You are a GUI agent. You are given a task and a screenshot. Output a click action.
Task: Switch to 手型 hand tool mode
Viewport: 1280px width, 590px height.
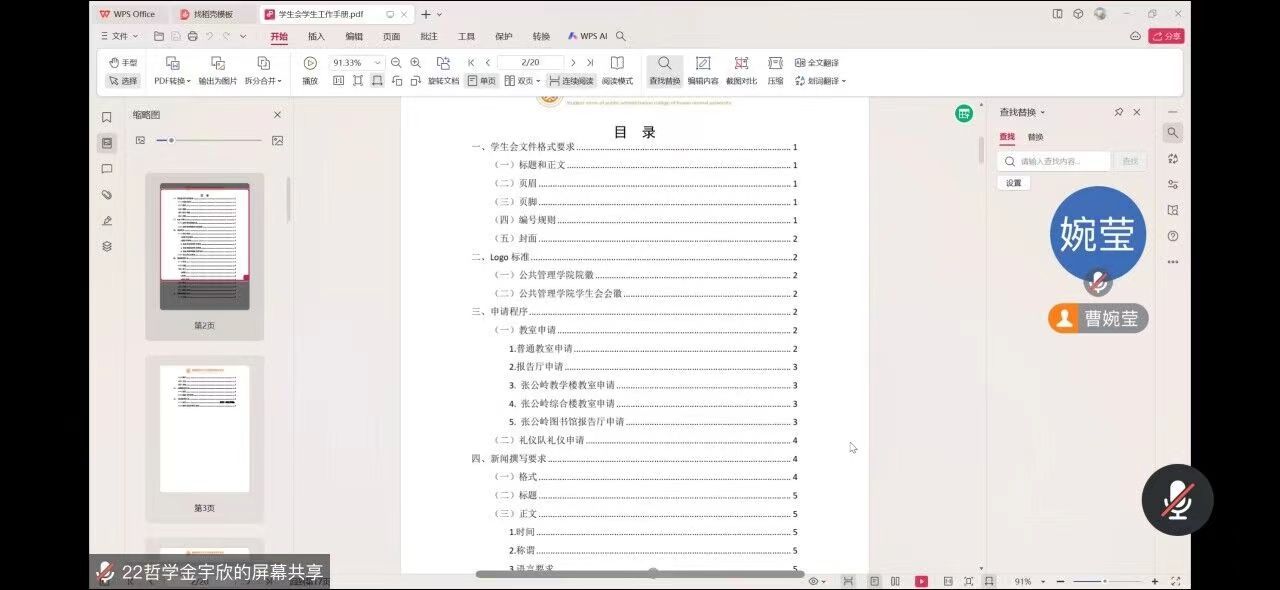(x=123, y=63)
